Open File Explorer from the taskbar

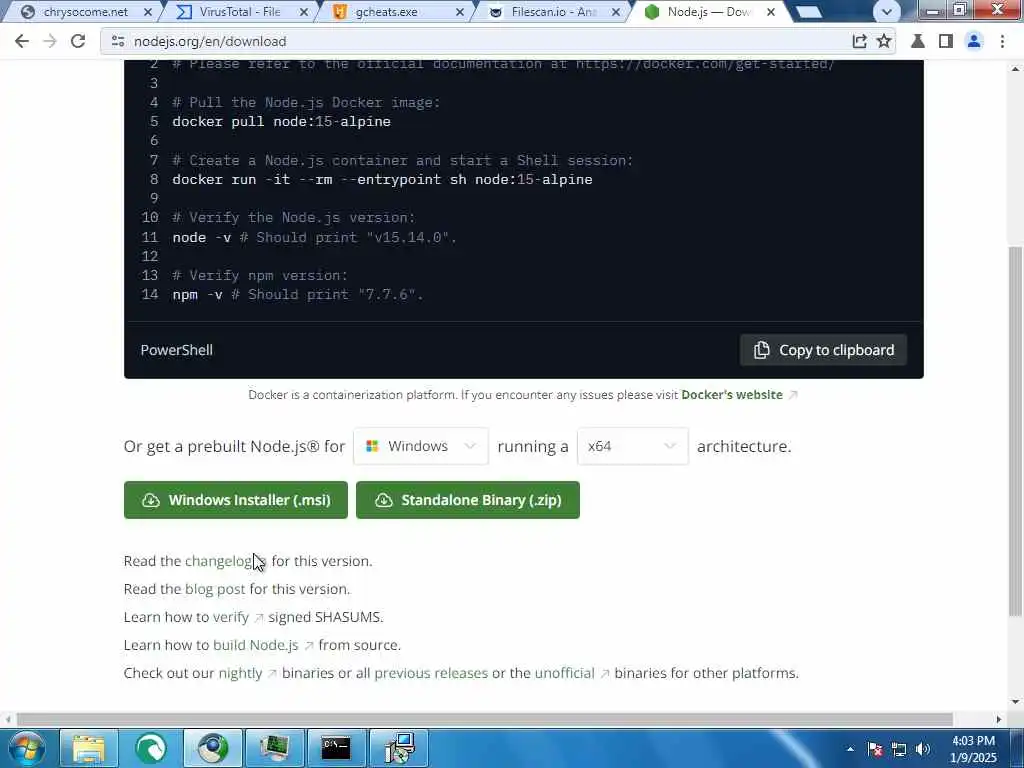tap(89, 748)
